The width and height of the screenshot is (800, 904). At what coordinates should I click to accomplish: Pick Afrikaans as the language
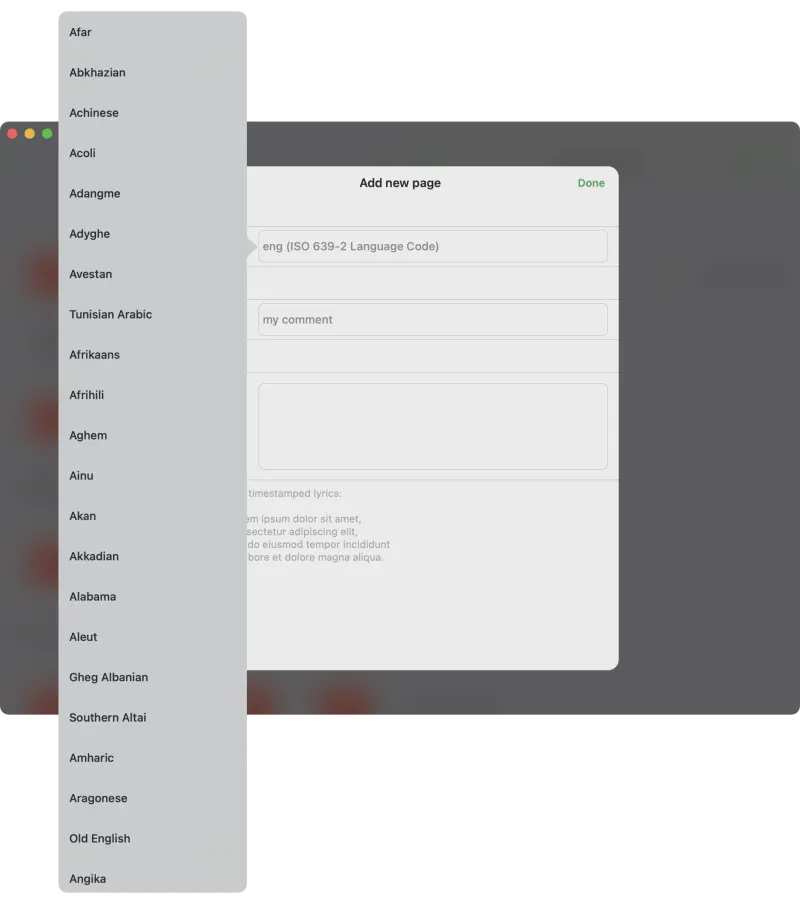point(95,355)
